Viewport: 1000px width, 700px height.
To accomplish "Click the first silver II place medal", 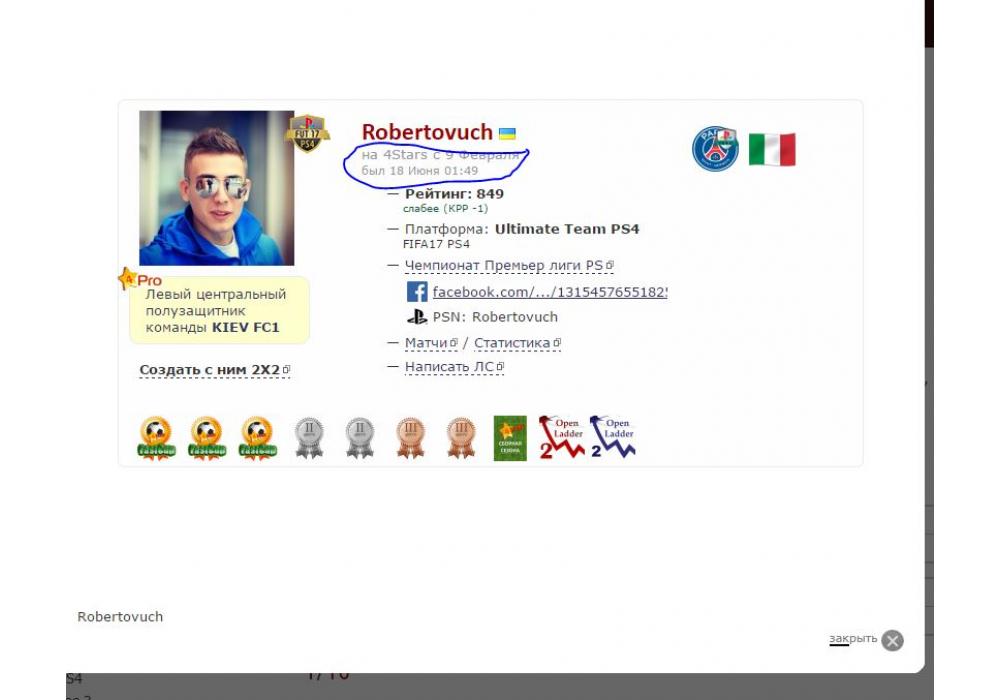I will (309, 438).
